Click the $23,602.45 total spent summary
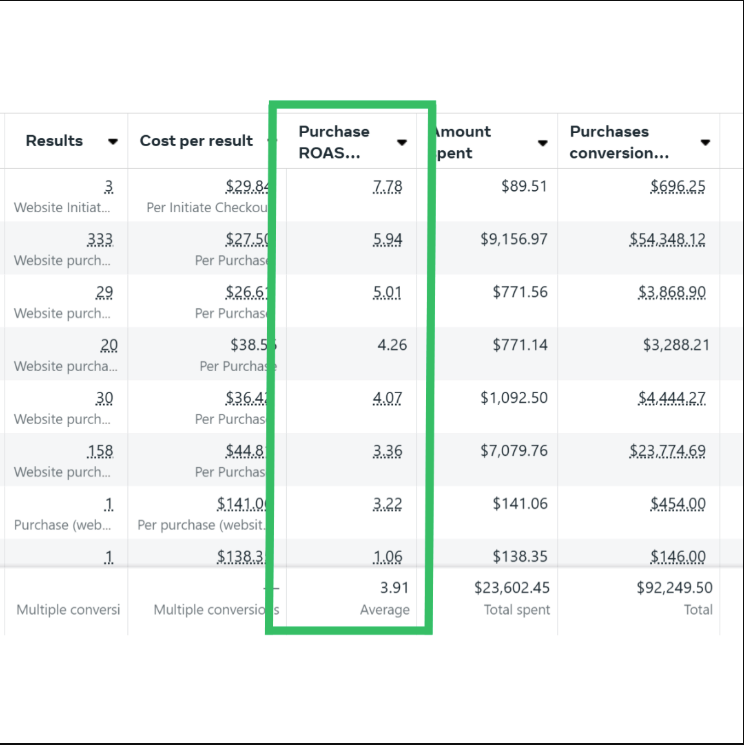 tap(511, 588)
